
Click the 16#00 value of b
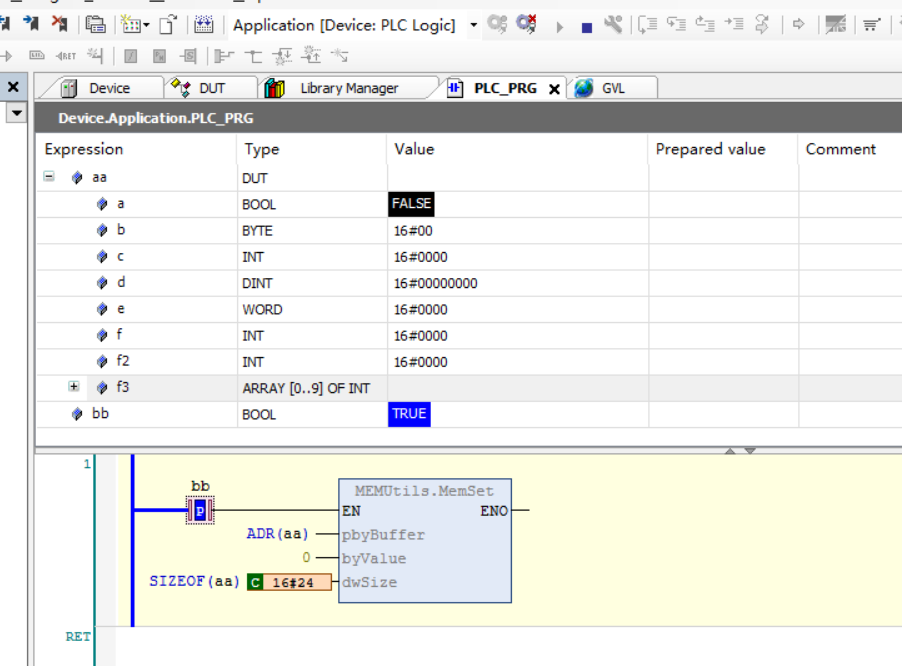tap(413, 231)
